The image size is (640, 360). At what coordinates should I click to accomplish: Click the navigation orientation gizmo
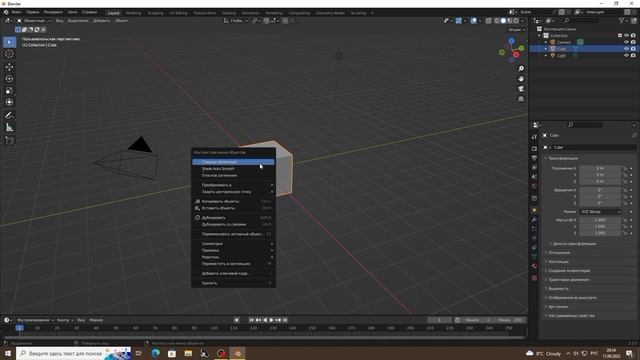pyautogui.click(x=511, y=50)
